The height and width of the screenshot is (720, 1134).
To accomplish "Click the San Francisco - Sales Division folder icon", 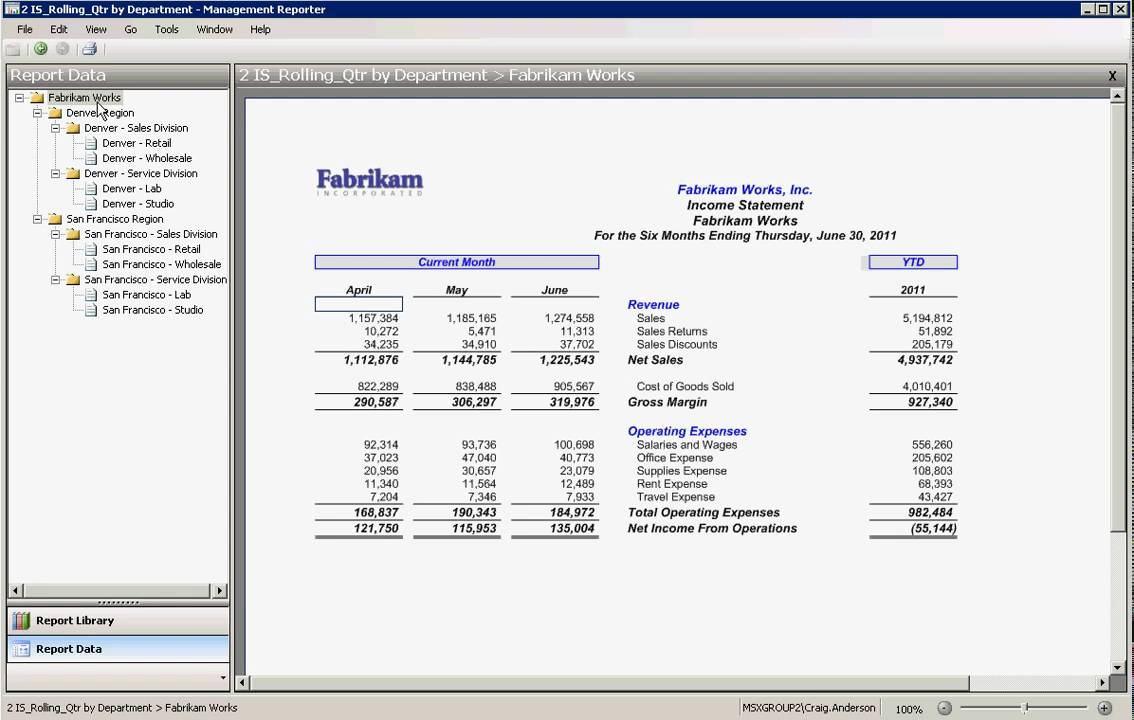I will coord(74,234).
